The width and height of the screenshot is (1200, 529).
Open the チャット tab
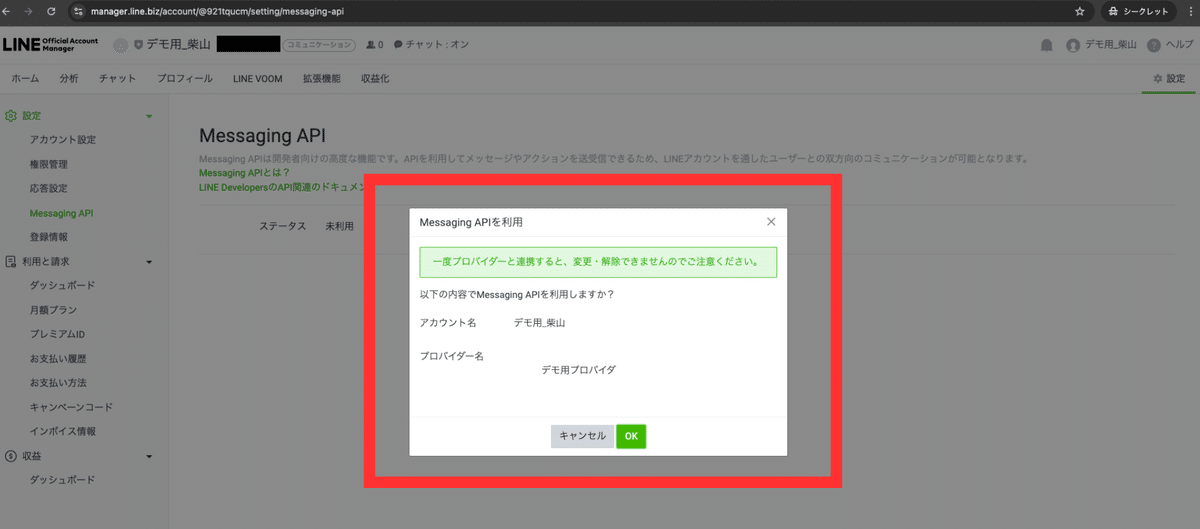coord(118,78)
